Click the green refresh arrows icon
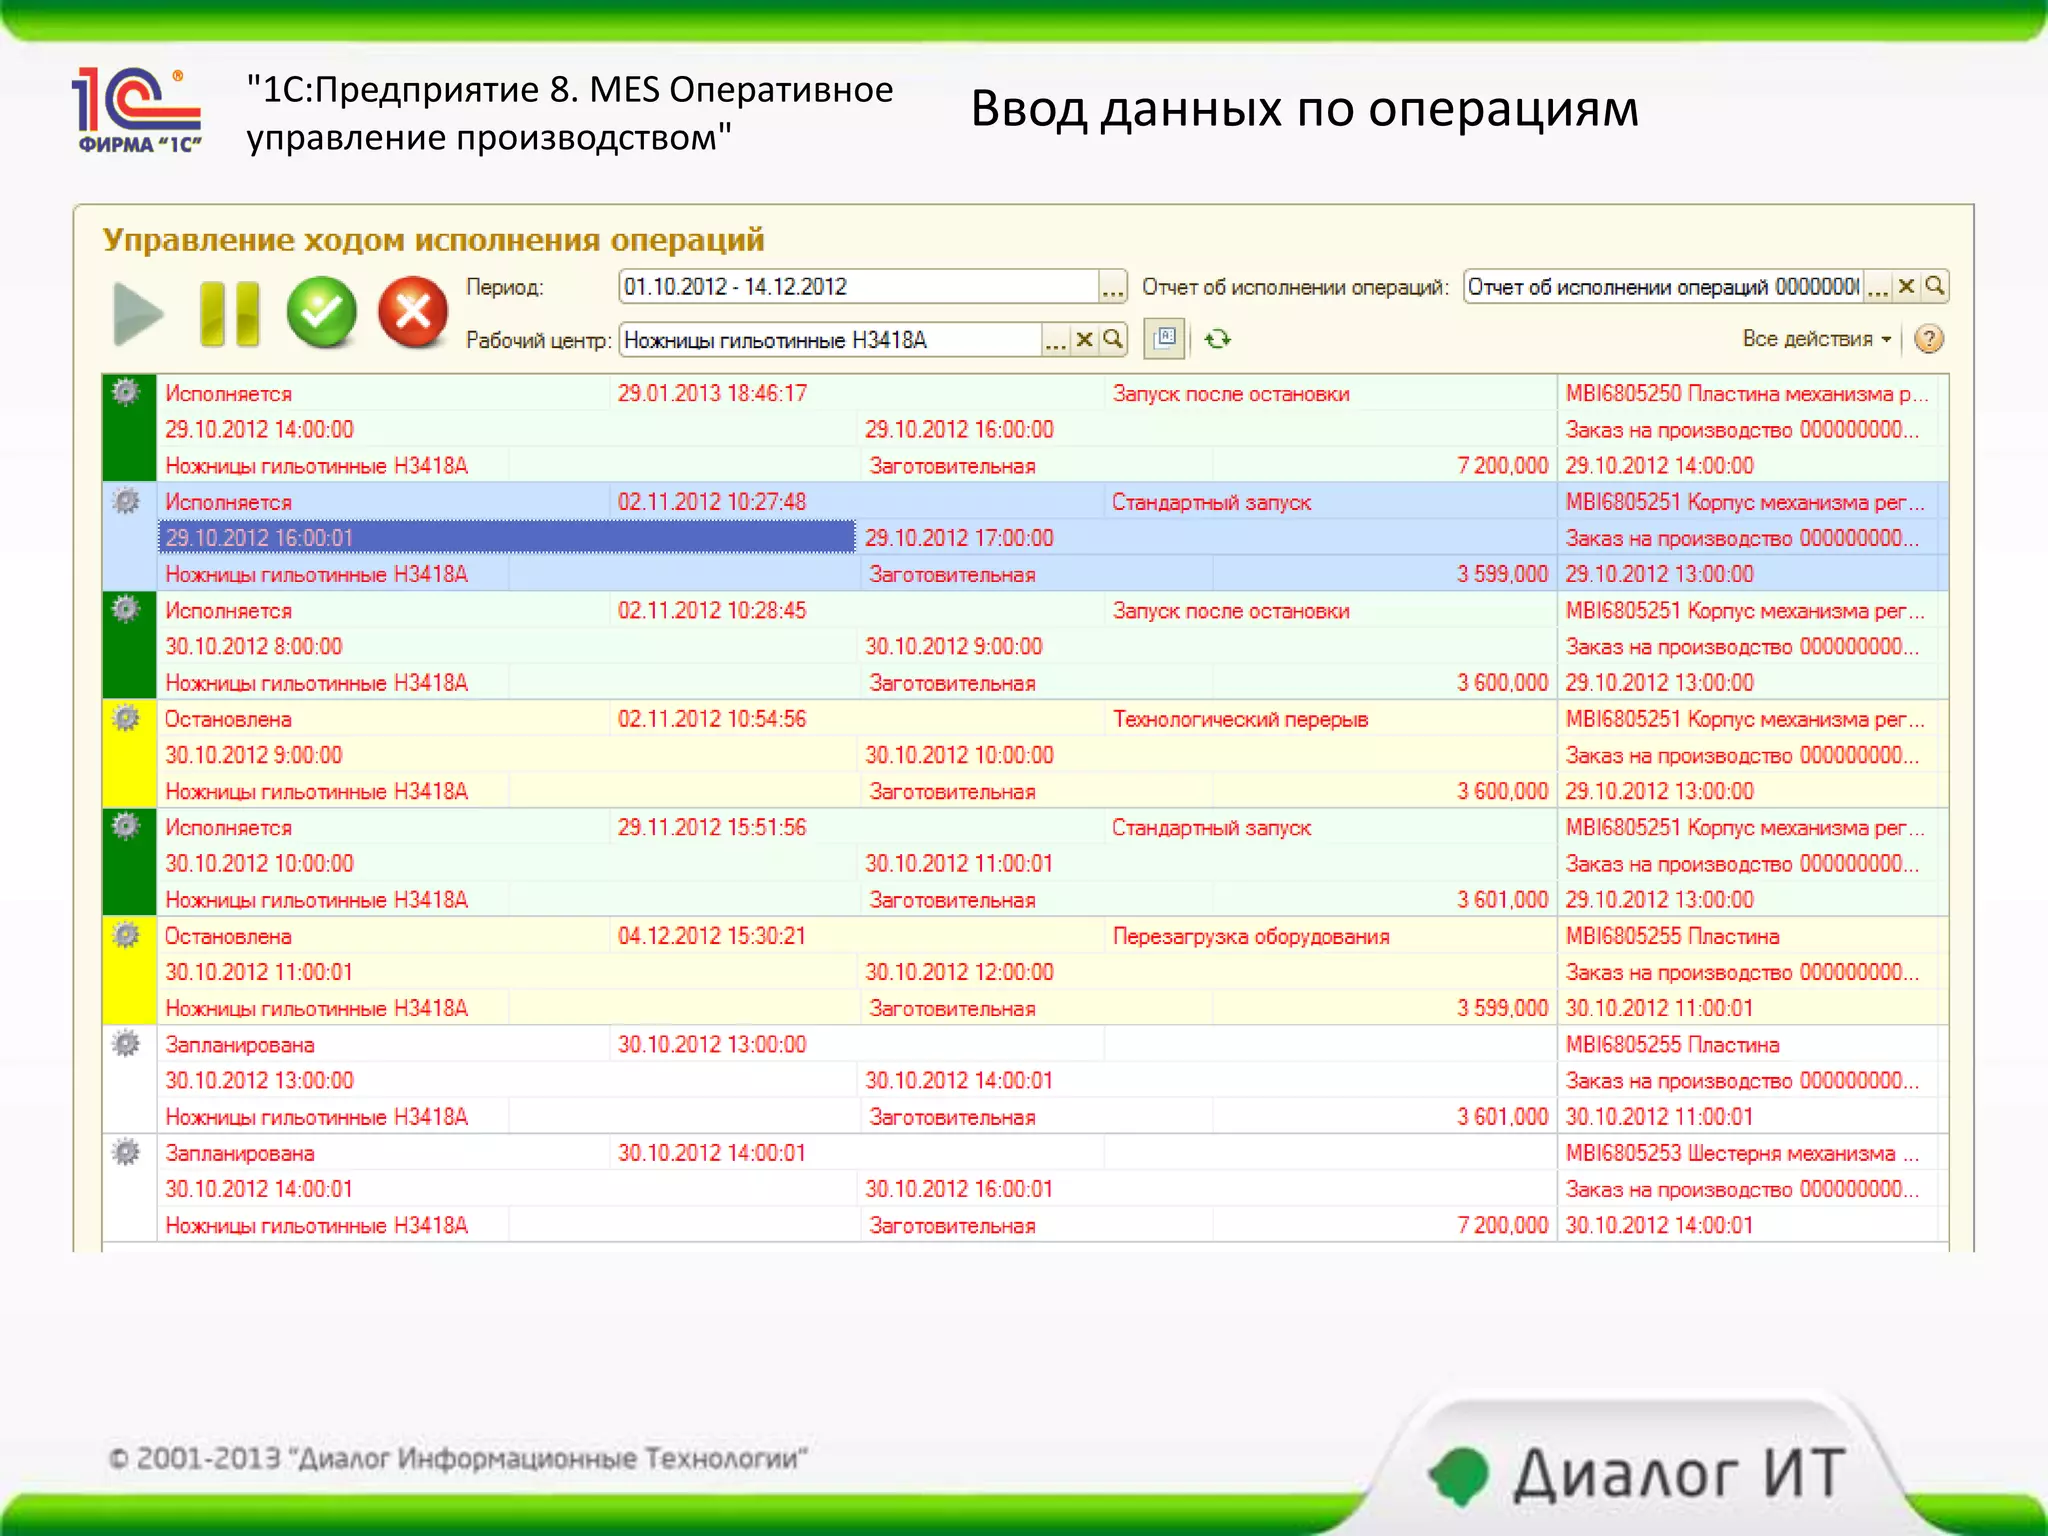 click(x=1218, y=339)
